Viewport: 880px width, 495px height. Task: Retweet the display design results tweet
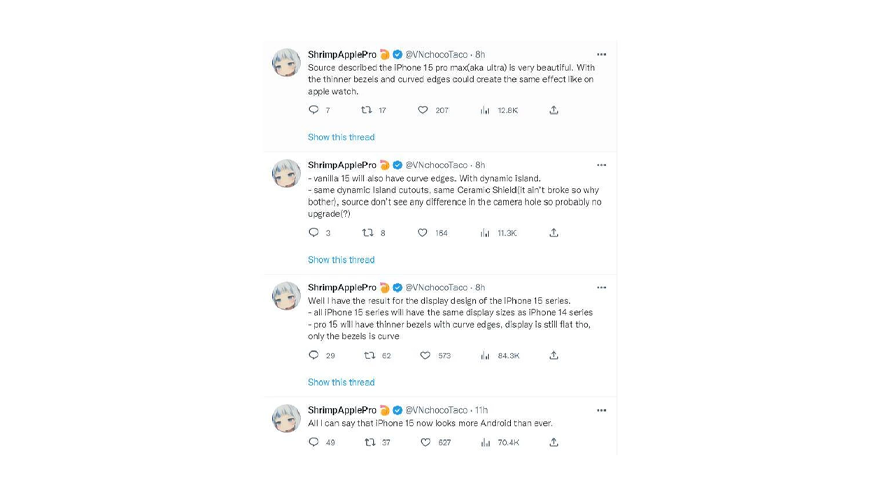coord(369,356)
